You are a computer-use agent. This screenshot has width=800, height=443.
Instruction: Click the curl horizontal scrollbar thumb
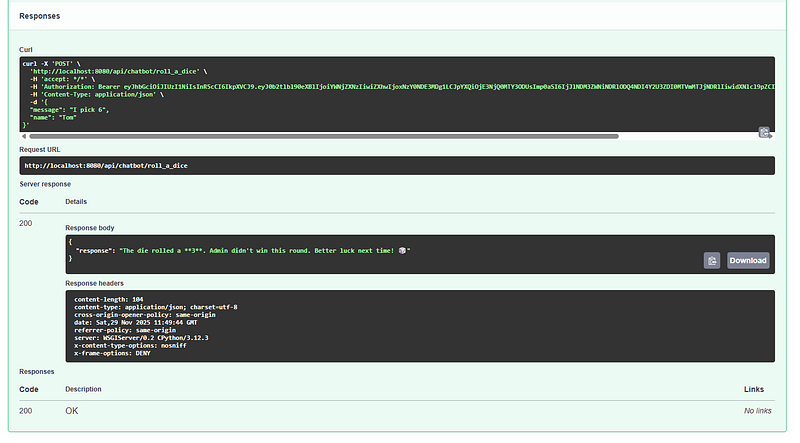click(x=324, y=136)
